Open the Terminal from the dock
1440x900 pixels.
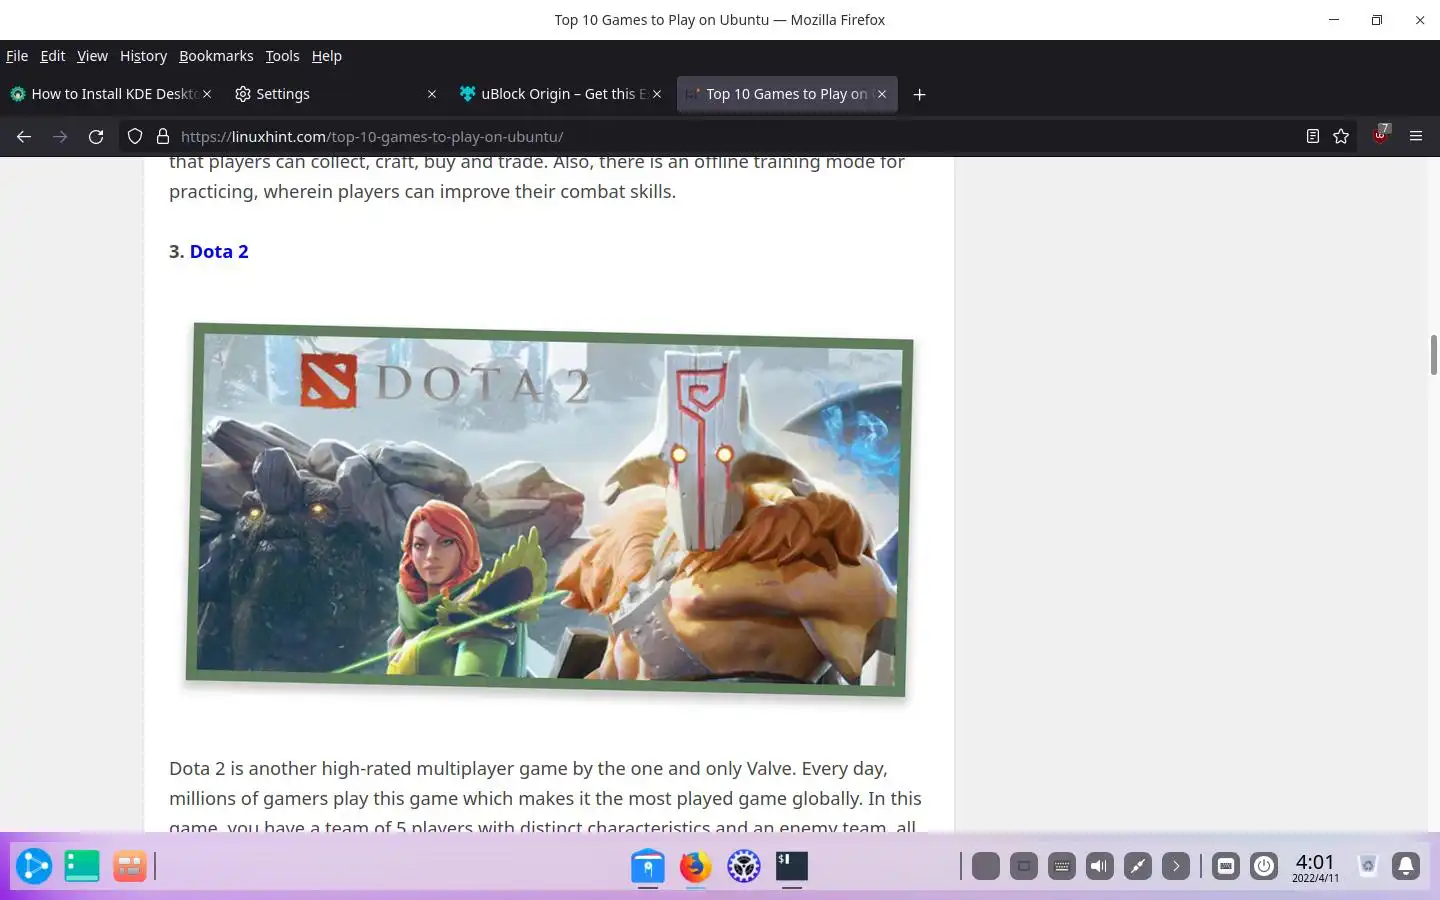792,866
